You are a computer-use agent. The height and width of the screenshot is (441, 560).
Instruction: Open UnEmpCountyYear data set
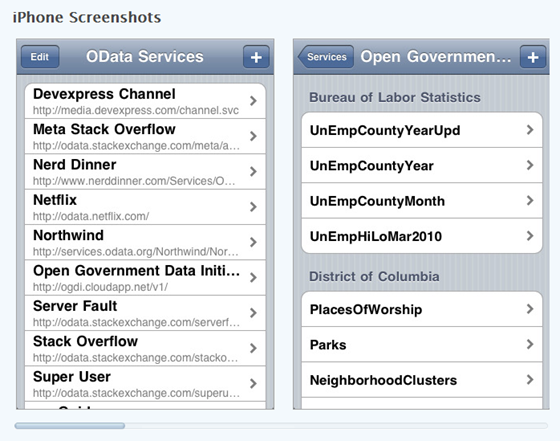tap(422, 165)
